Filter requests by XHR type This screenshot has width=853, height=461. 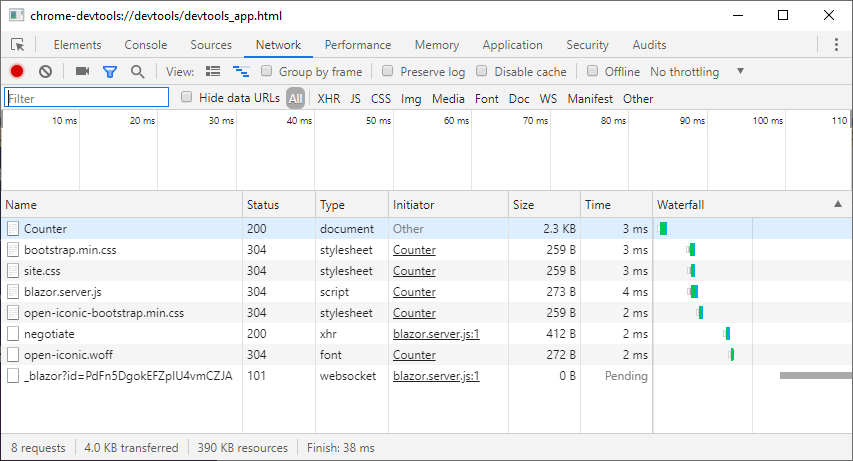(x=328, y=98)
